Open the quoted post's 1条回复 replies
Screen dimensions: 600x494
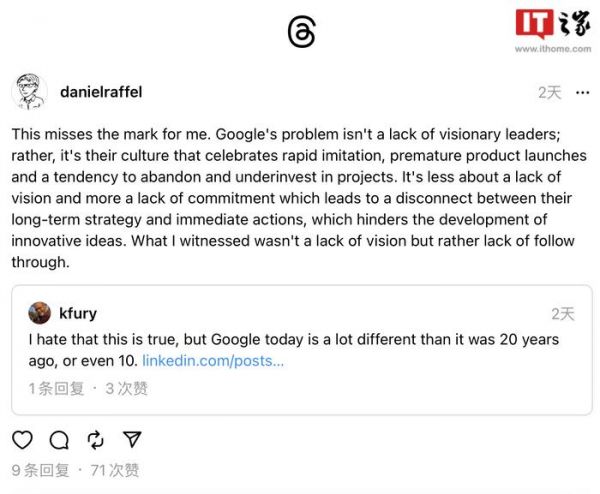[56, 388]
